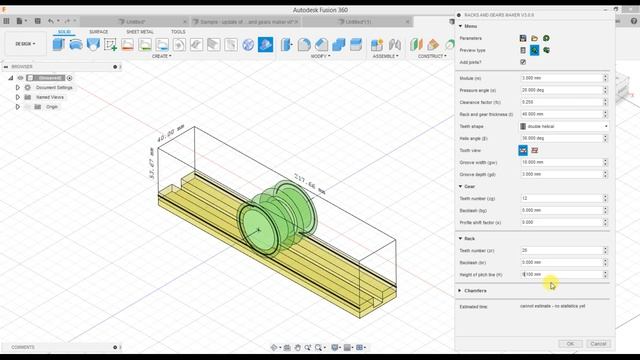Click the Helix angle stepper arrows
Viewport: 640px width, 360px height.
click(605, 138)
